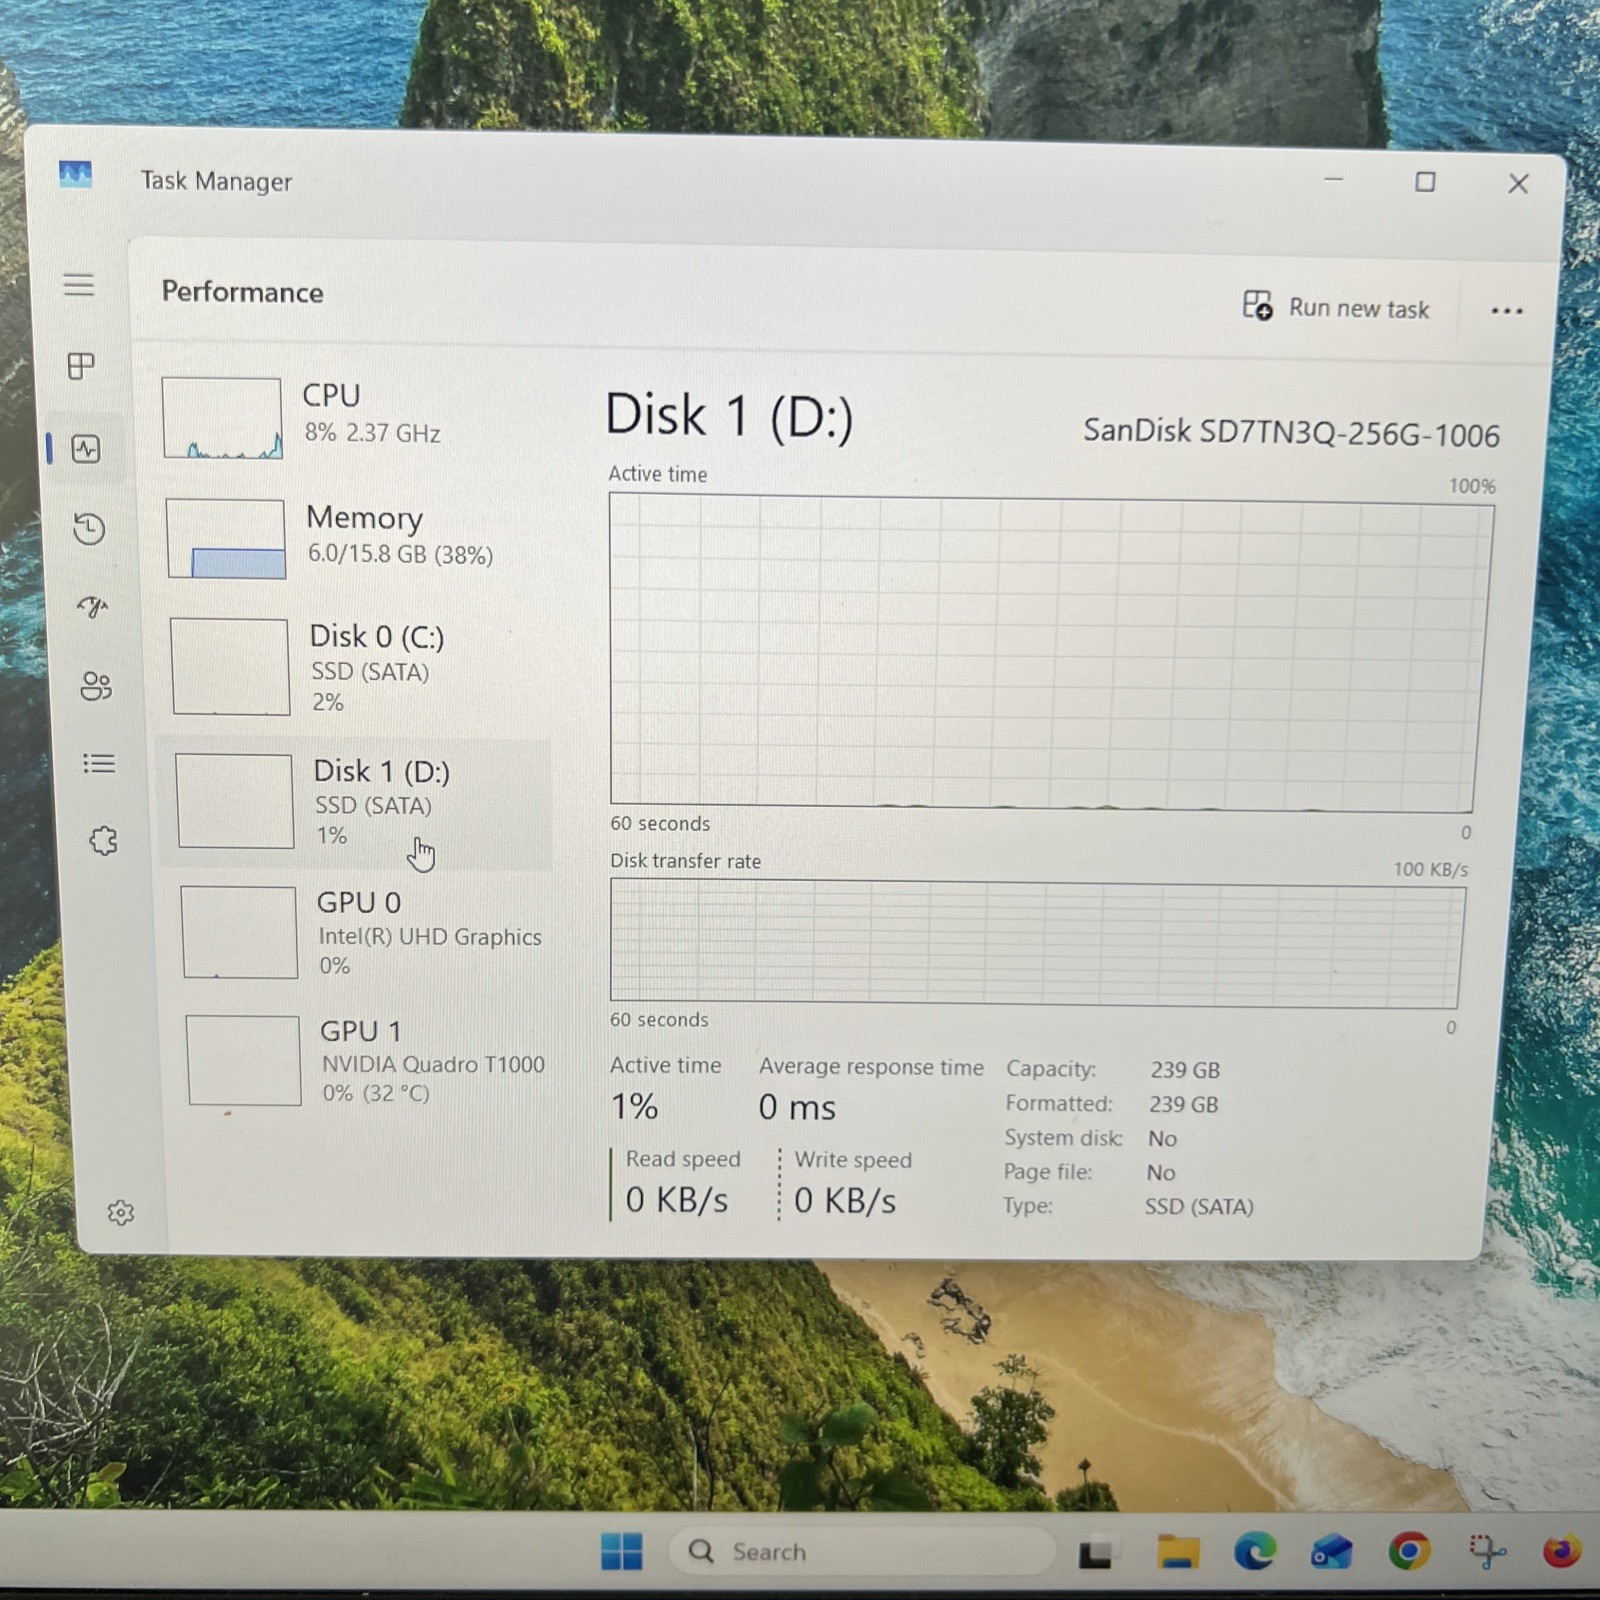Launch Google Chrome from the taskbar
Viewport: 1600px width, 1600px height.
point(1409,1551)
